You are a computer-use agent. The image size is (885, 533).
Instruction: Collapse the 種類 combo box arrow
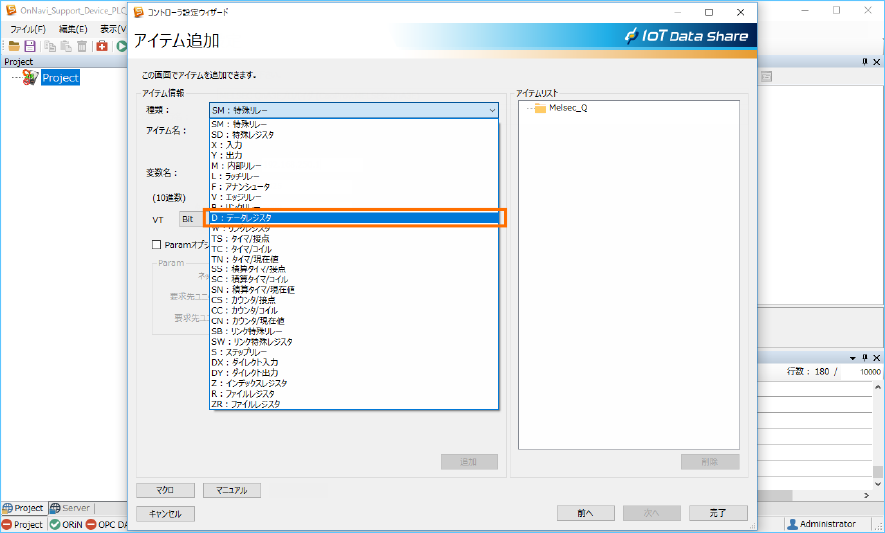click(x=491, y=110)
